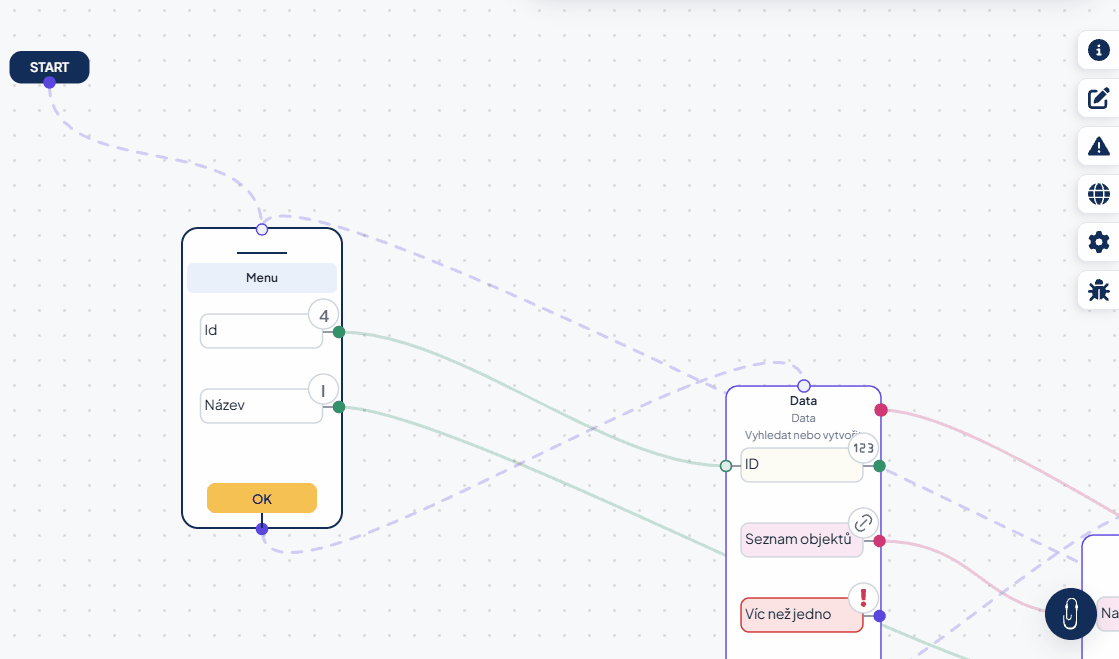Click the Id field in Menu node

pos(261,331)
